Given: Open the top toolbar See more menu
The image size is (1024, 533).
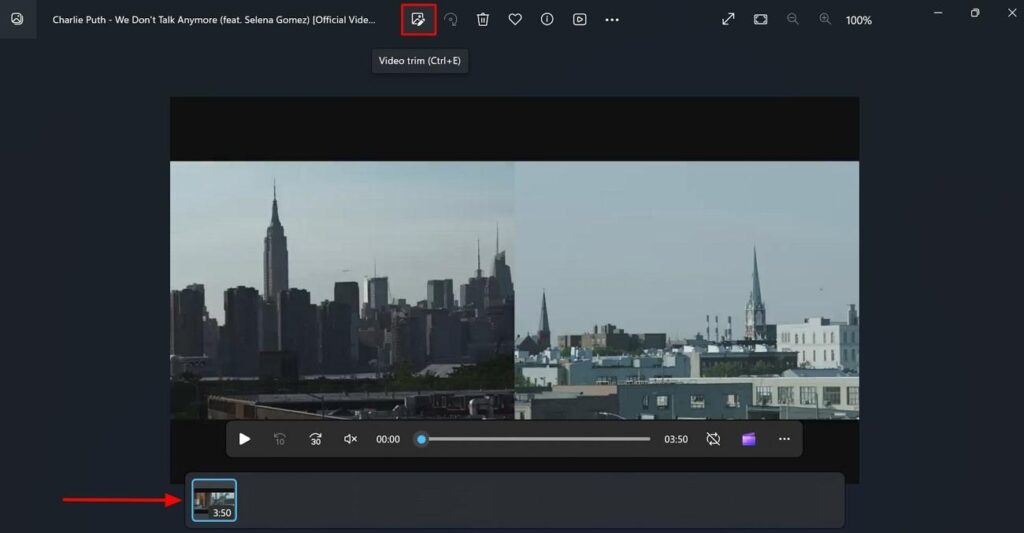Looking at the screenshot, I should click(612, 20).
